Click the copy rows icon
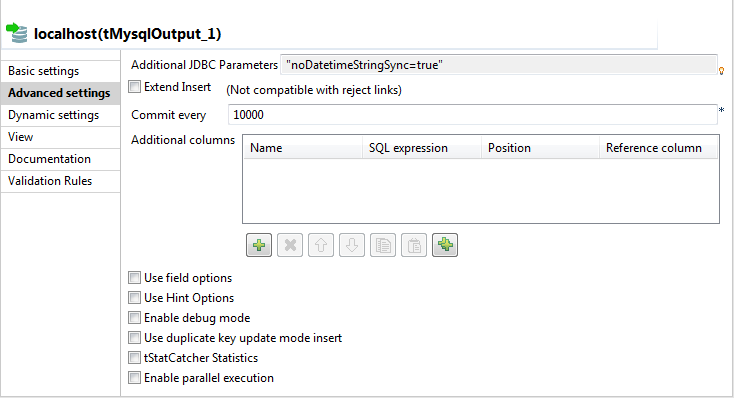Viewport: 734px width, 398px height. pos(382,245)
